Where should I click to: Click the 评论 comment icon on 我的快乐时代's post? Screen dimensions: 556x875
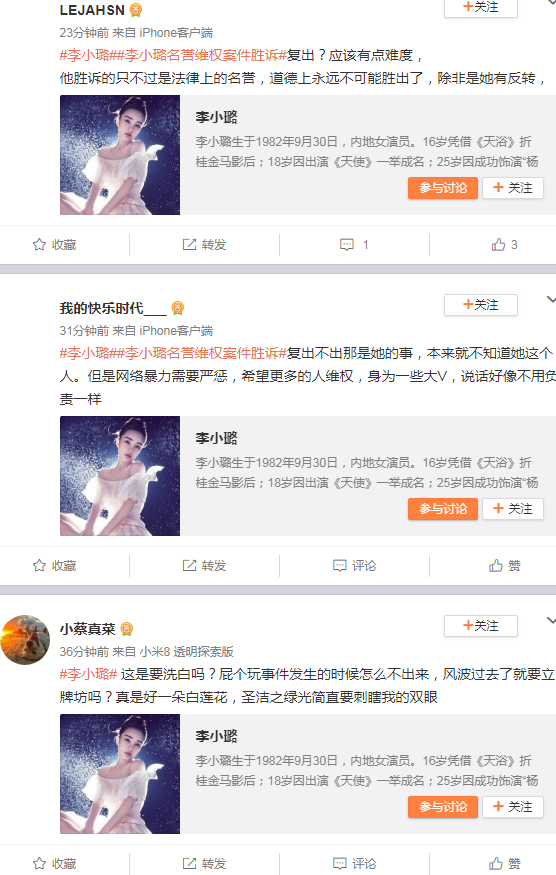click(x=339, y=566)
